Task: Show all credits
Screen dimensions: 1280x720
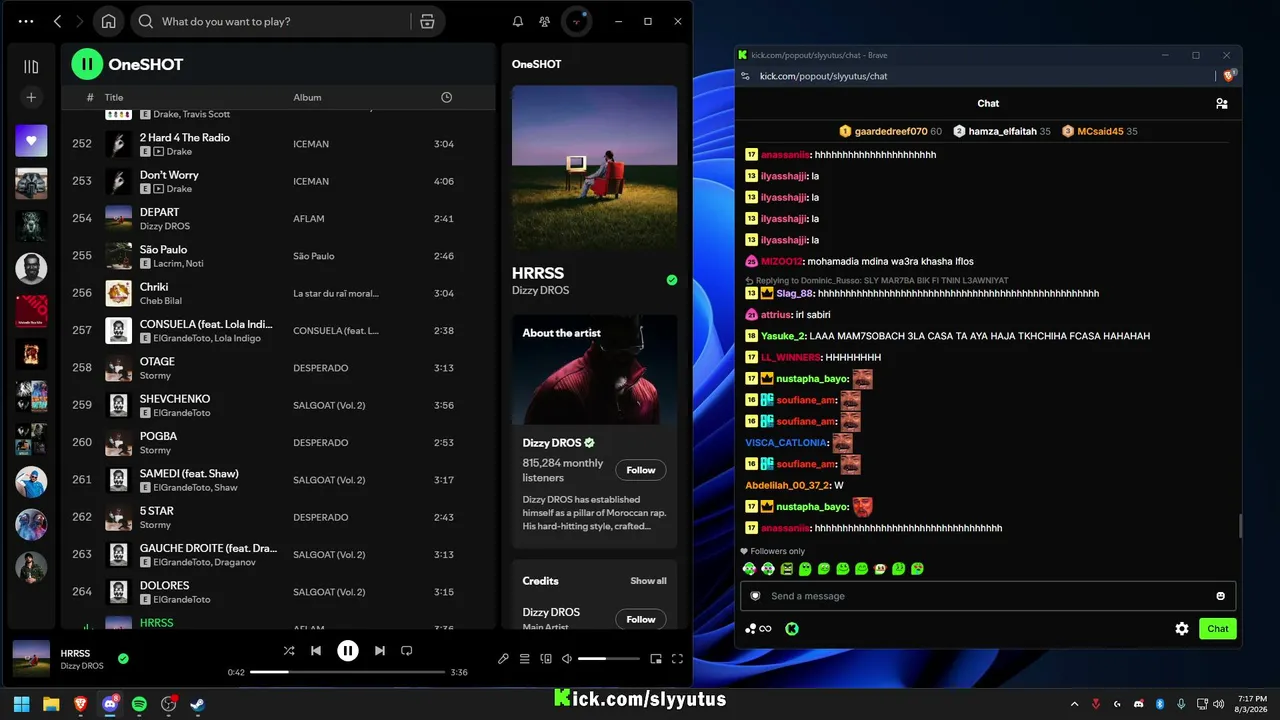Action: [648, 581]
